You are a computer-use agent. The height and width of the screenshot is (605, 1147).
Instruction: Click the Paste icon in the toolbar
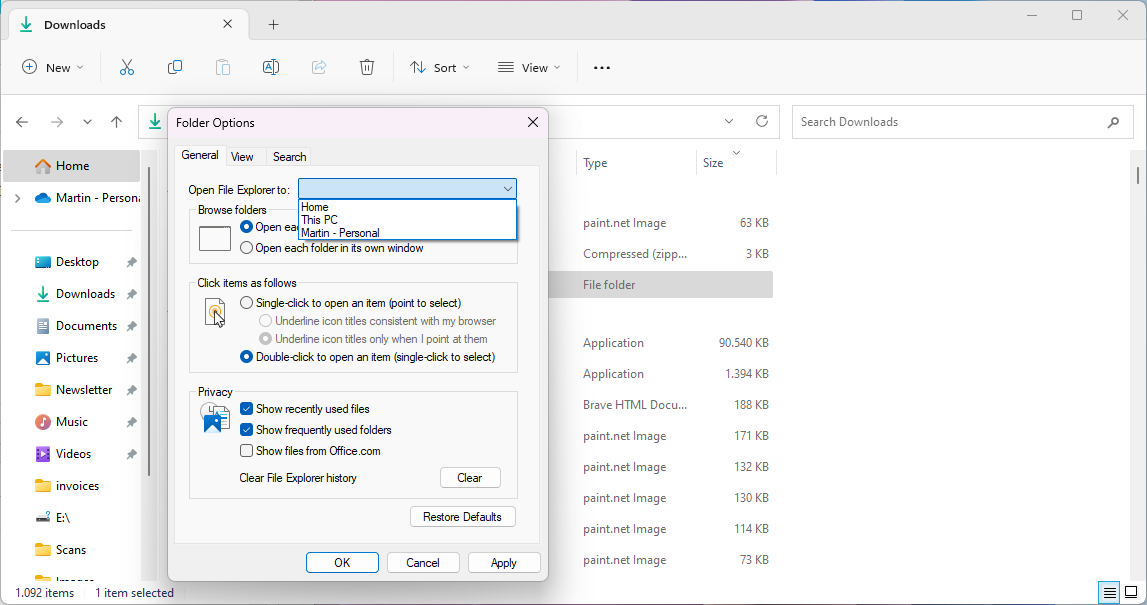click(x=223, y=67)
